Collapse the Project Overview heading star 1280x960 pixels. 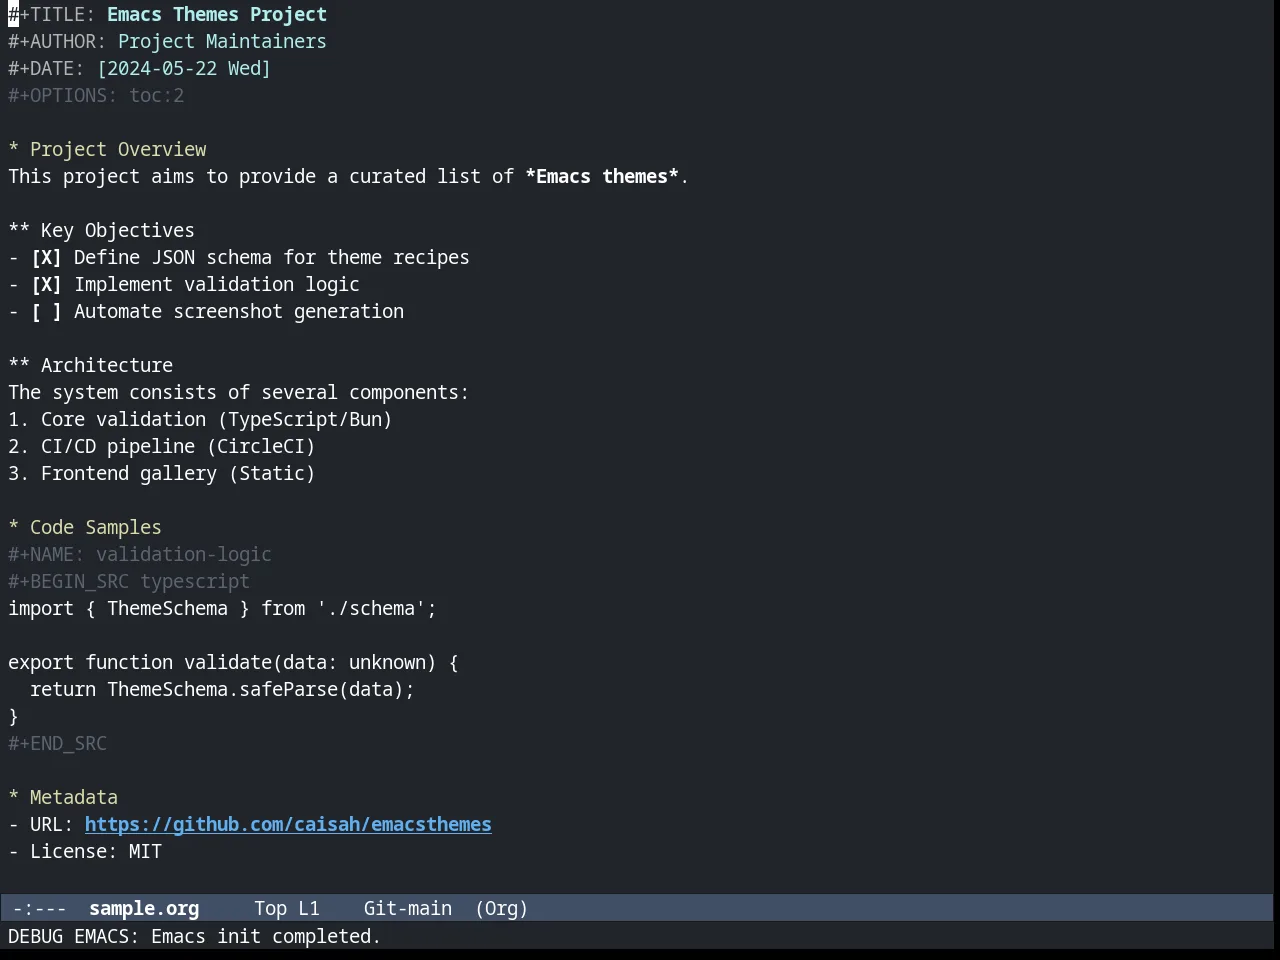[14, 149]
